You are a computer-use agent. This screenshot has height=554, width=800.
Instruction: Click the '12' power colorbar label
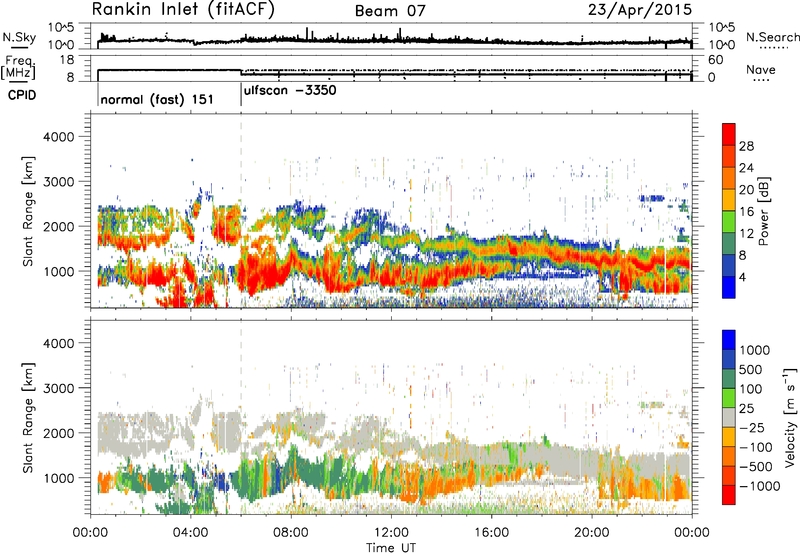(746, 234)
